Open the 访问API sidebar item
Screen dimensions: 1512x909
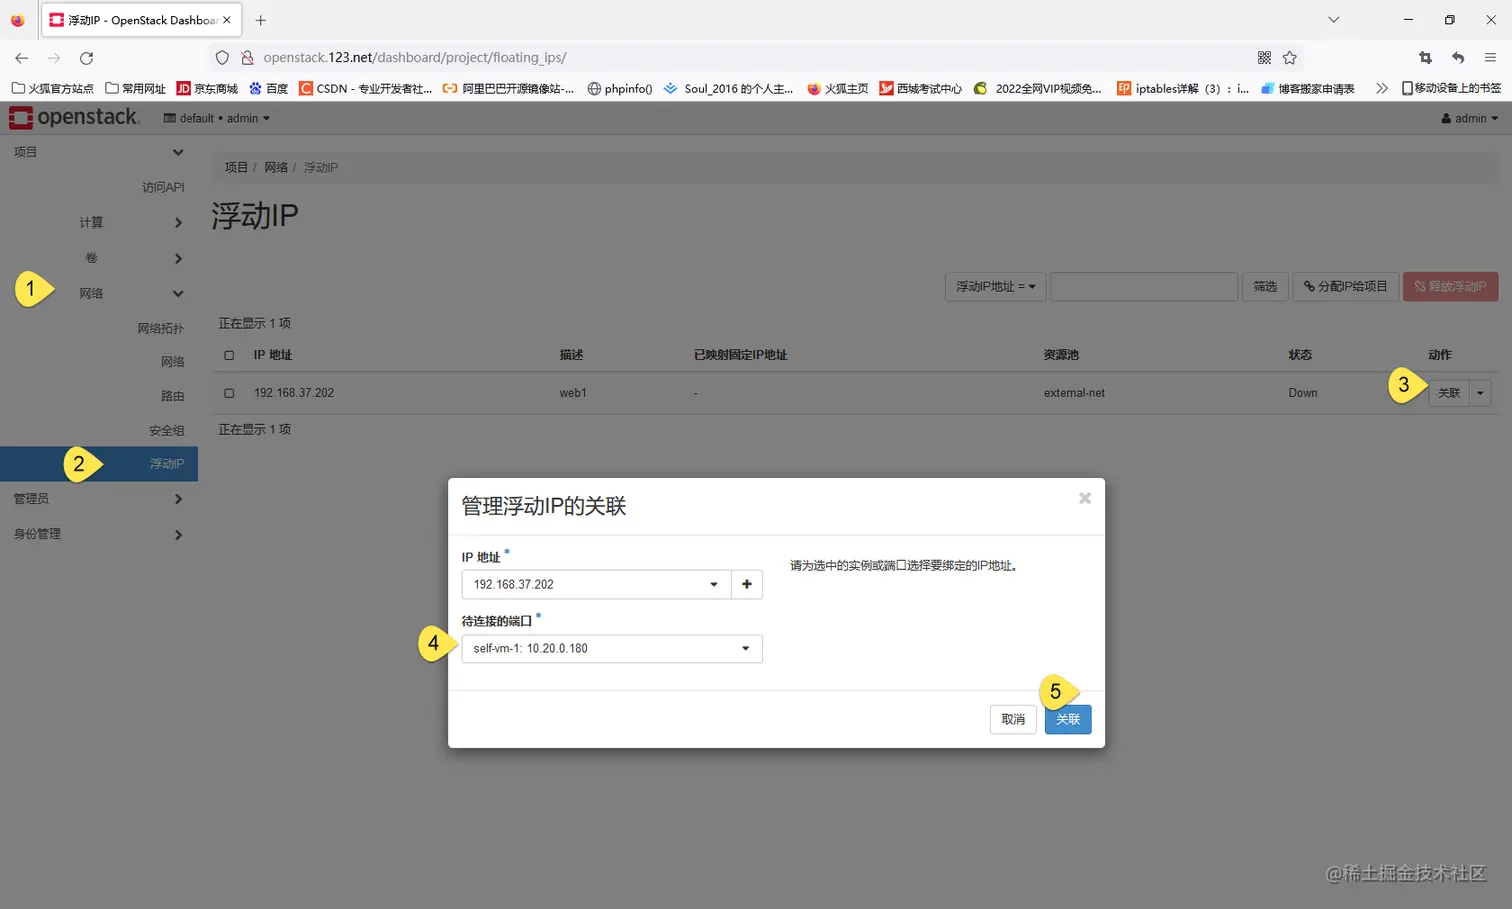pyautogui.click(x=163, y=187)
